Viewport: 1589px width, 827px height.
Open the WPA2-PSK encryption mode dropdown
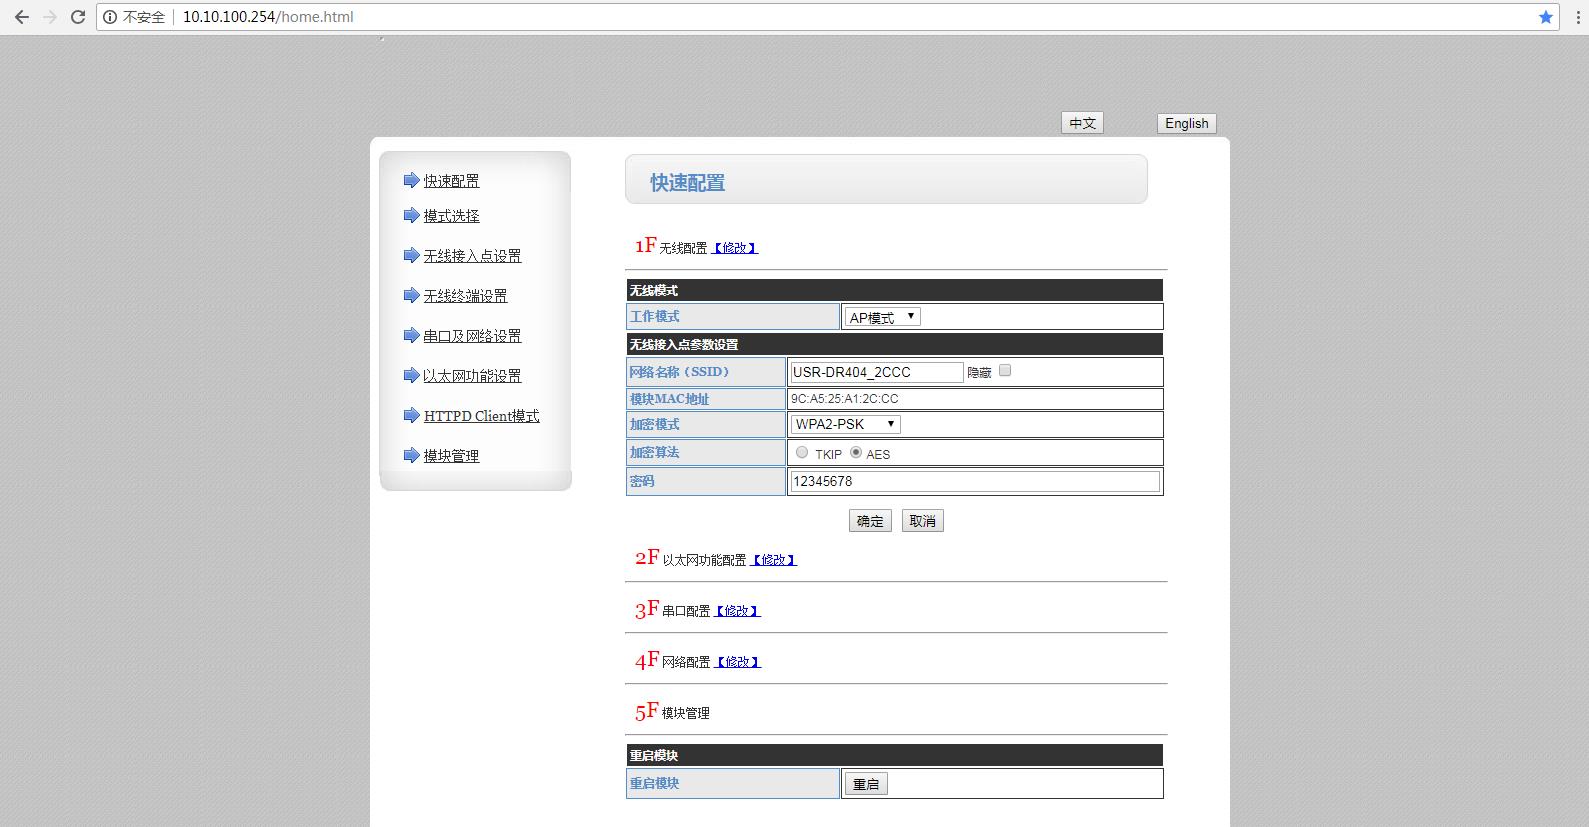(845, 424)
